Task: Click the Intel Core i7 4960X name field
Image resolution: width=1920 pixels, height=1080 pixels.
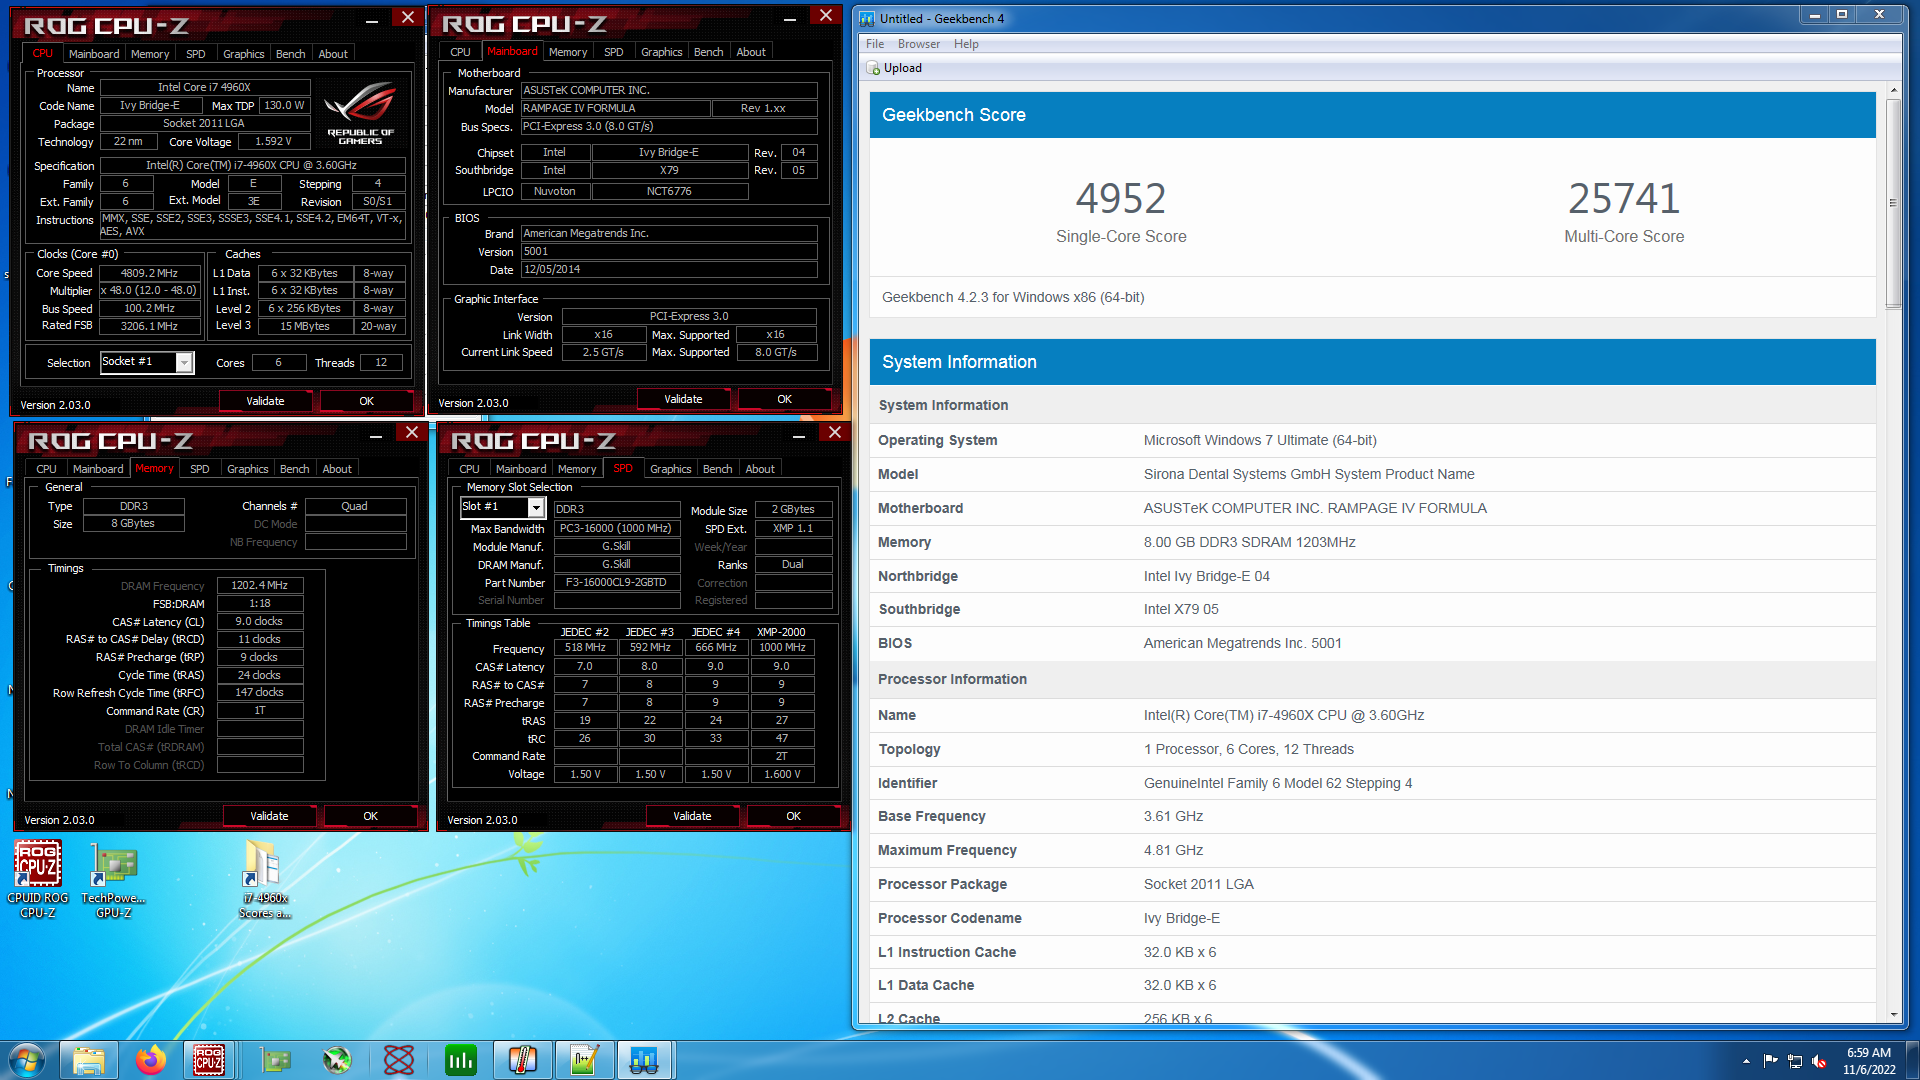Action: pyautogui.click(x=204, y=87)
